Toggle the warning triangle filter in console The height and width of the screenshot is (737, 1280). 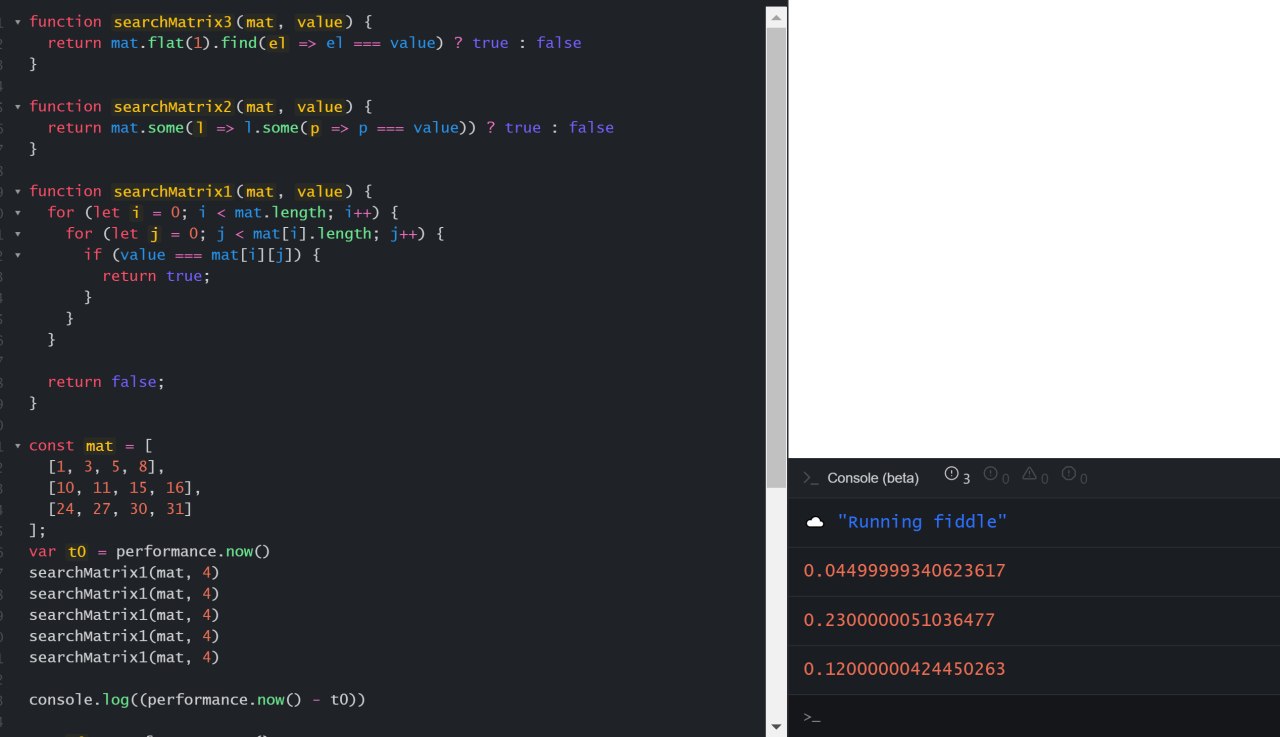[x=1036, y=476]
